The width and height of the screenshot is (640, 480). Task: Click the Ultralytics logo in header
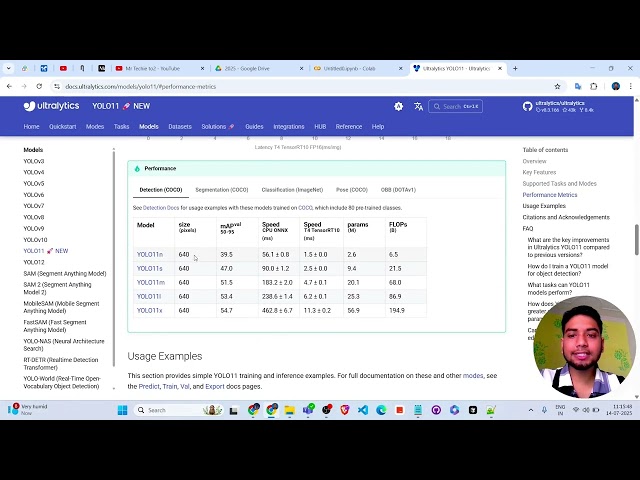click(x=51, y=106)
